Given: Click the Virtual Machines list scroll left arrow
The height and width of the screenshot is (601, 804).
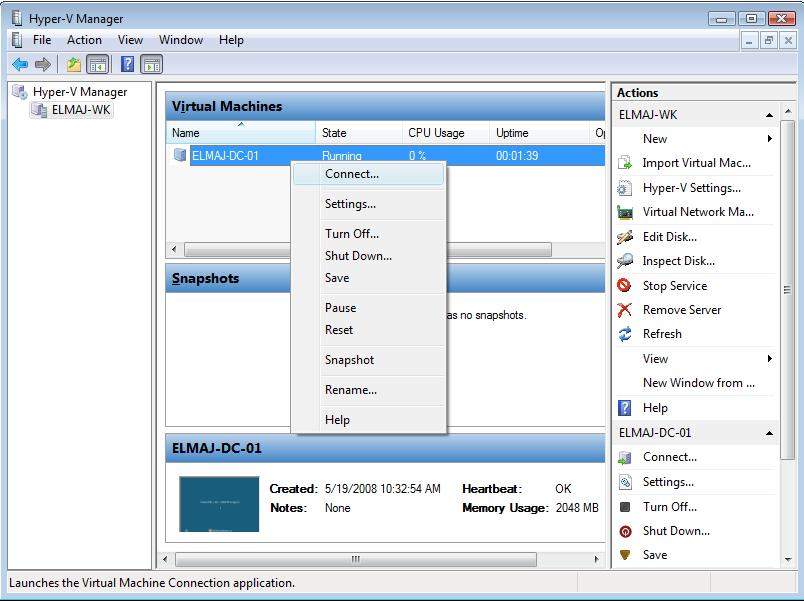Looking at the screenshot, I should pyautogui.click(x=174, y=249).
